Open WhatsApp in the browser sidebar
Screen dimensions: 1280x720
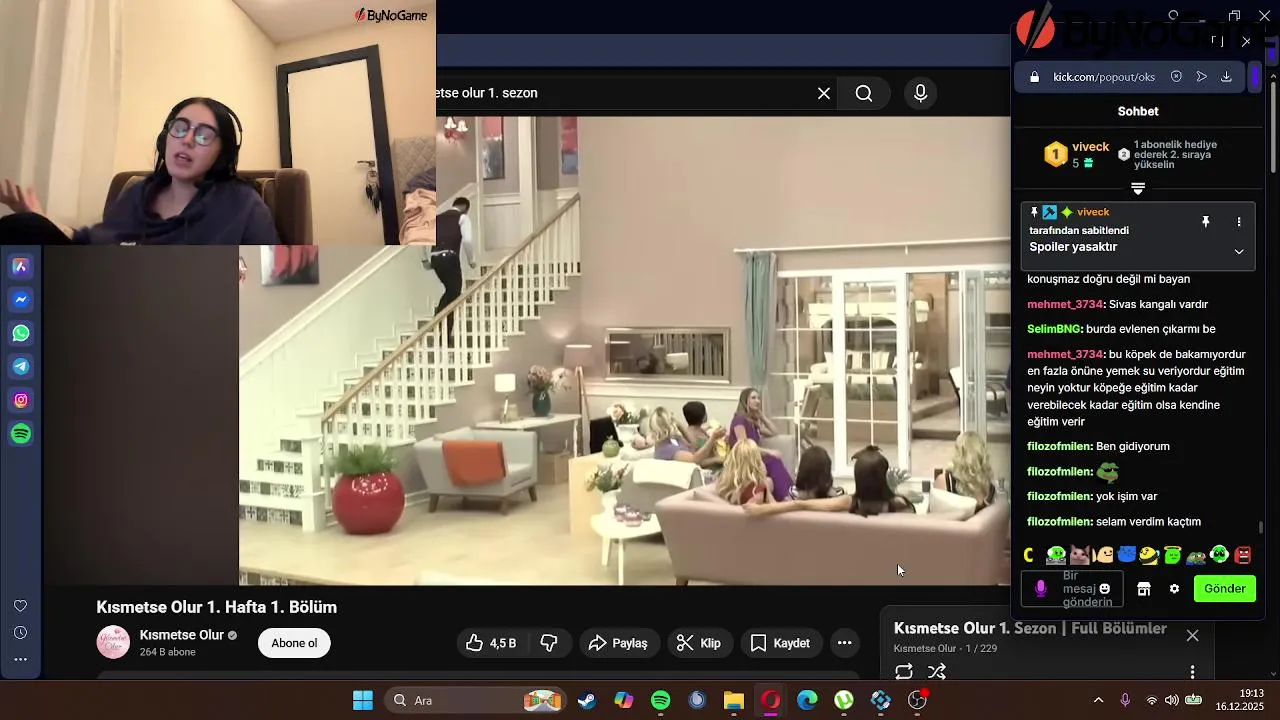click(x=21, y=333)
